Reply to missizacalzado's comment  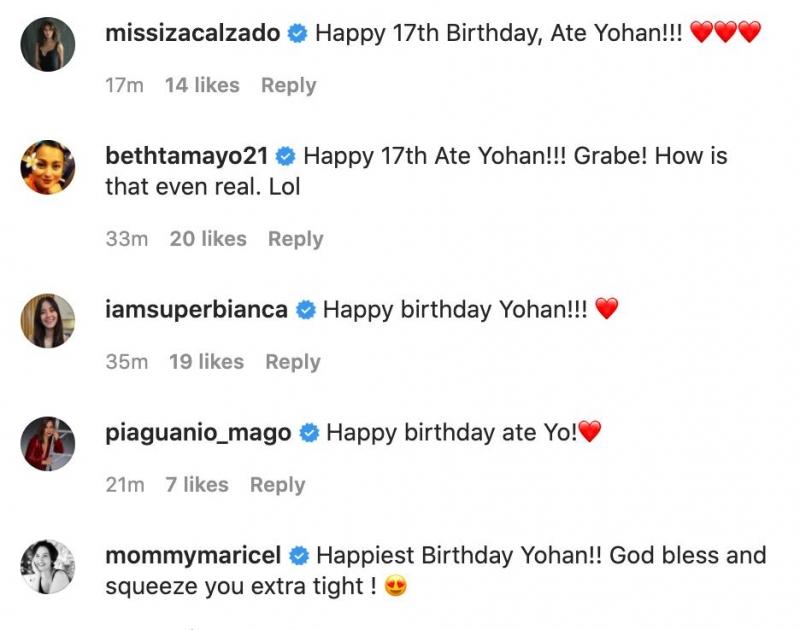[288, 86]
